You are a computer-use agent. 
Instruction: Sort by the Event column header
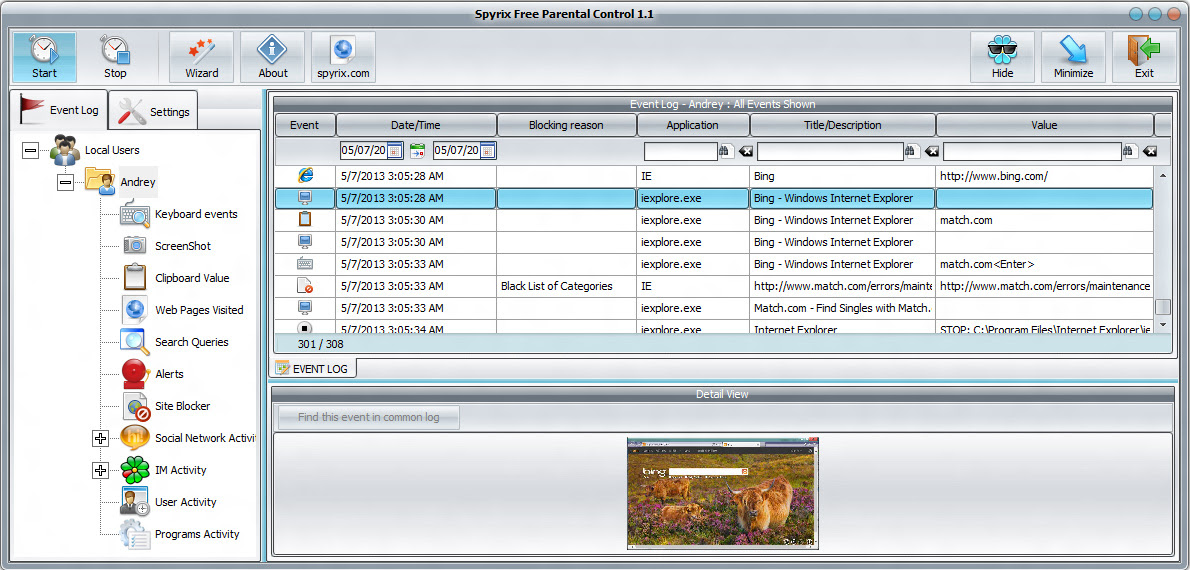304,125
